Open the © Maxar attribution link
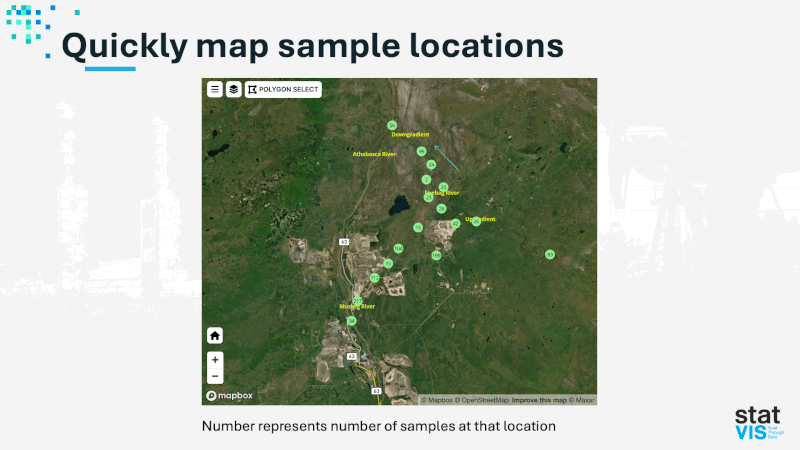The height and width of the screenshot is (450, 800). coord(582,400)
